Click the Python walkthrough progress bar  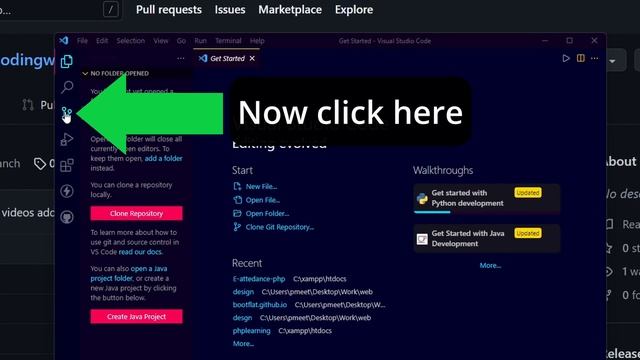click(x=432, y=212)
